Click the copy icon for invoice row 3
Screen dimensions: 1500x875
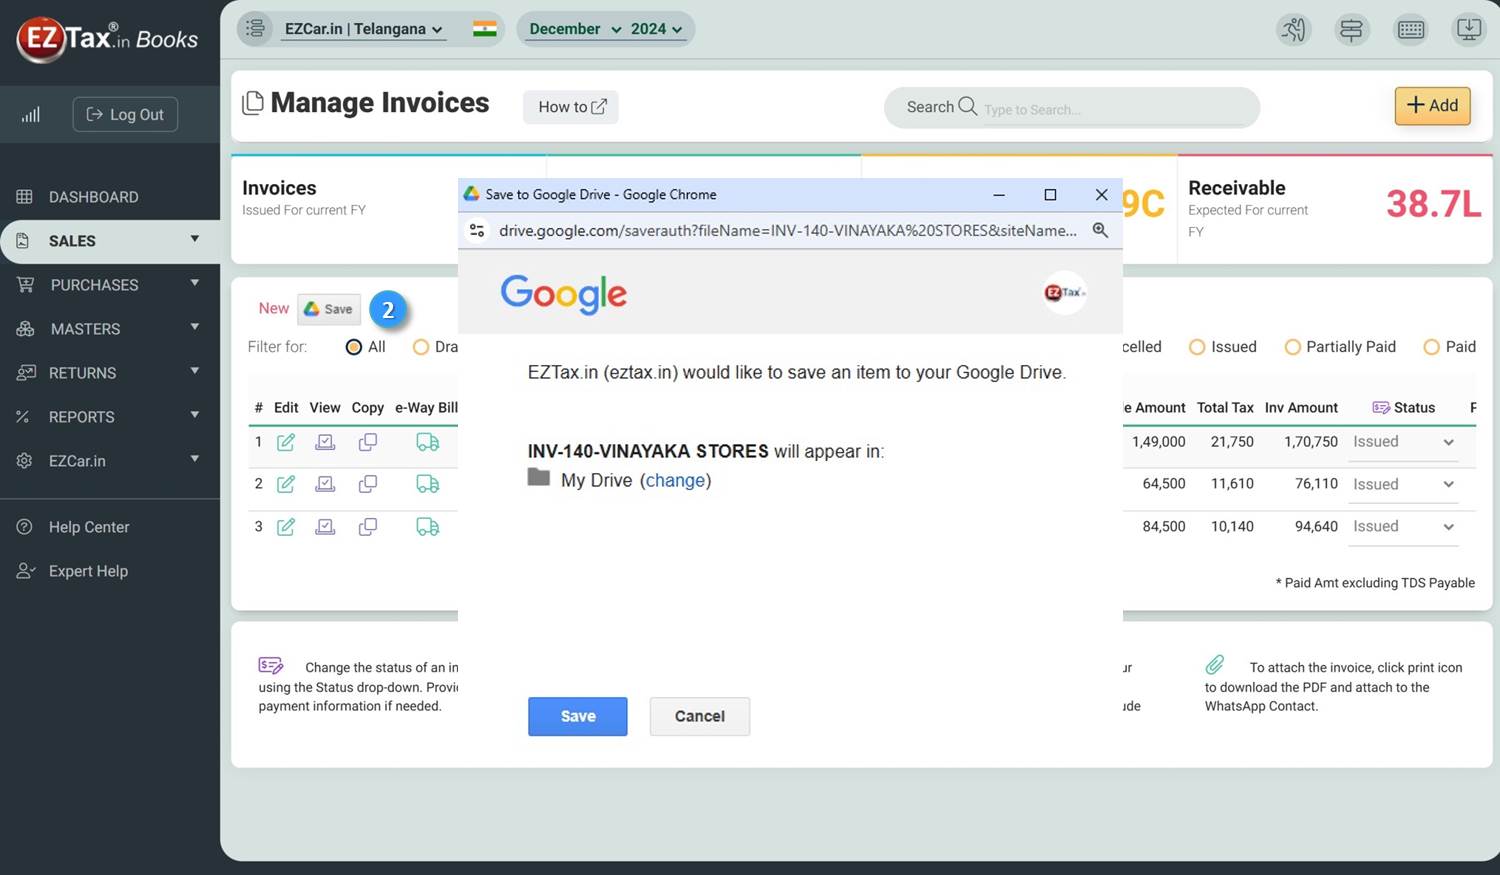pos(368,527)
